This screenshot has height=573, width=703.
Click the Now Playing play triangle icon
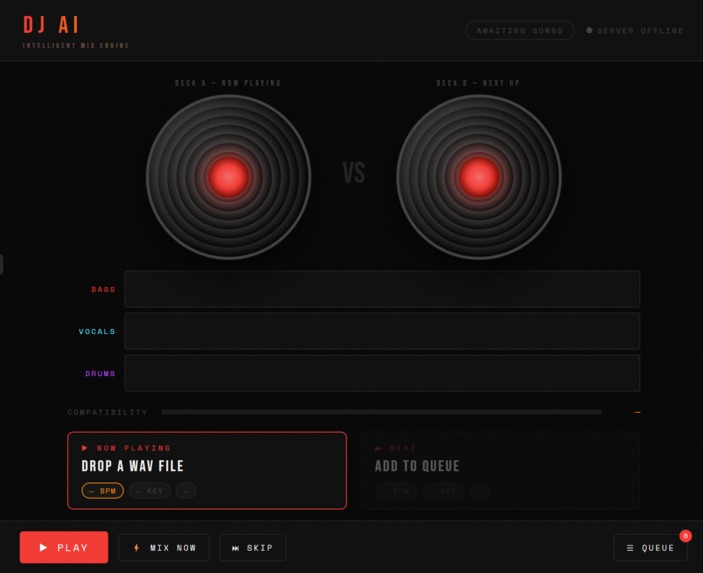click(84, 448)
